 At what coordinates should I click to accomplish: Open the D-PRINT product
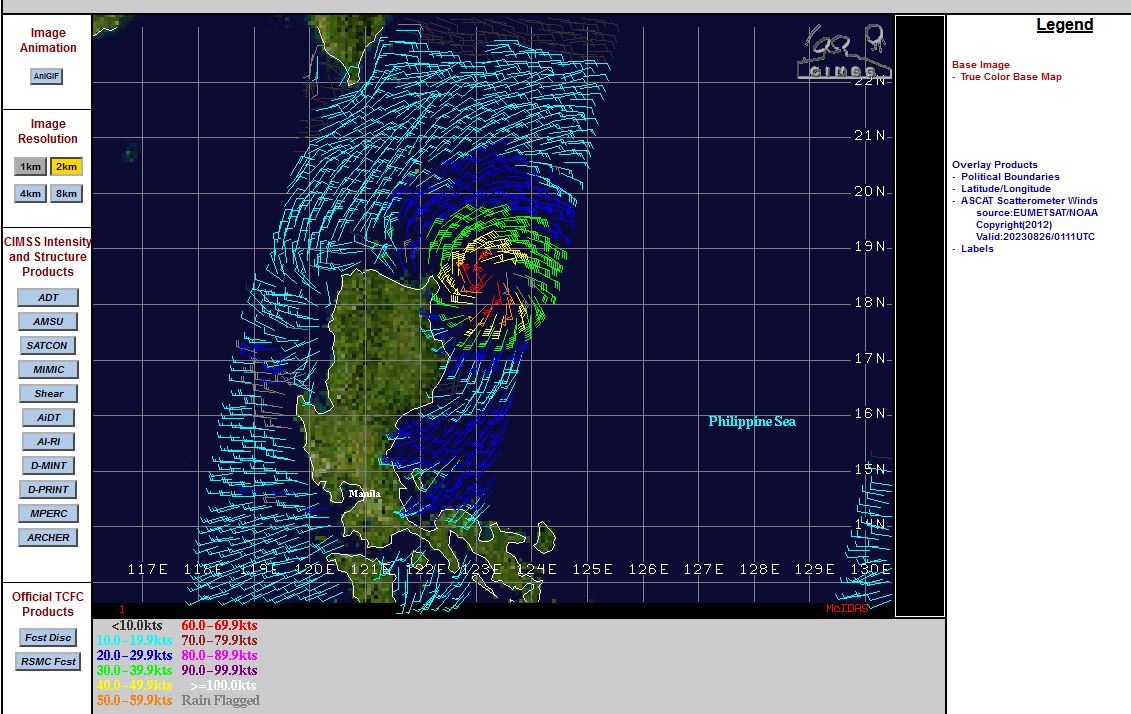[48, 490]
